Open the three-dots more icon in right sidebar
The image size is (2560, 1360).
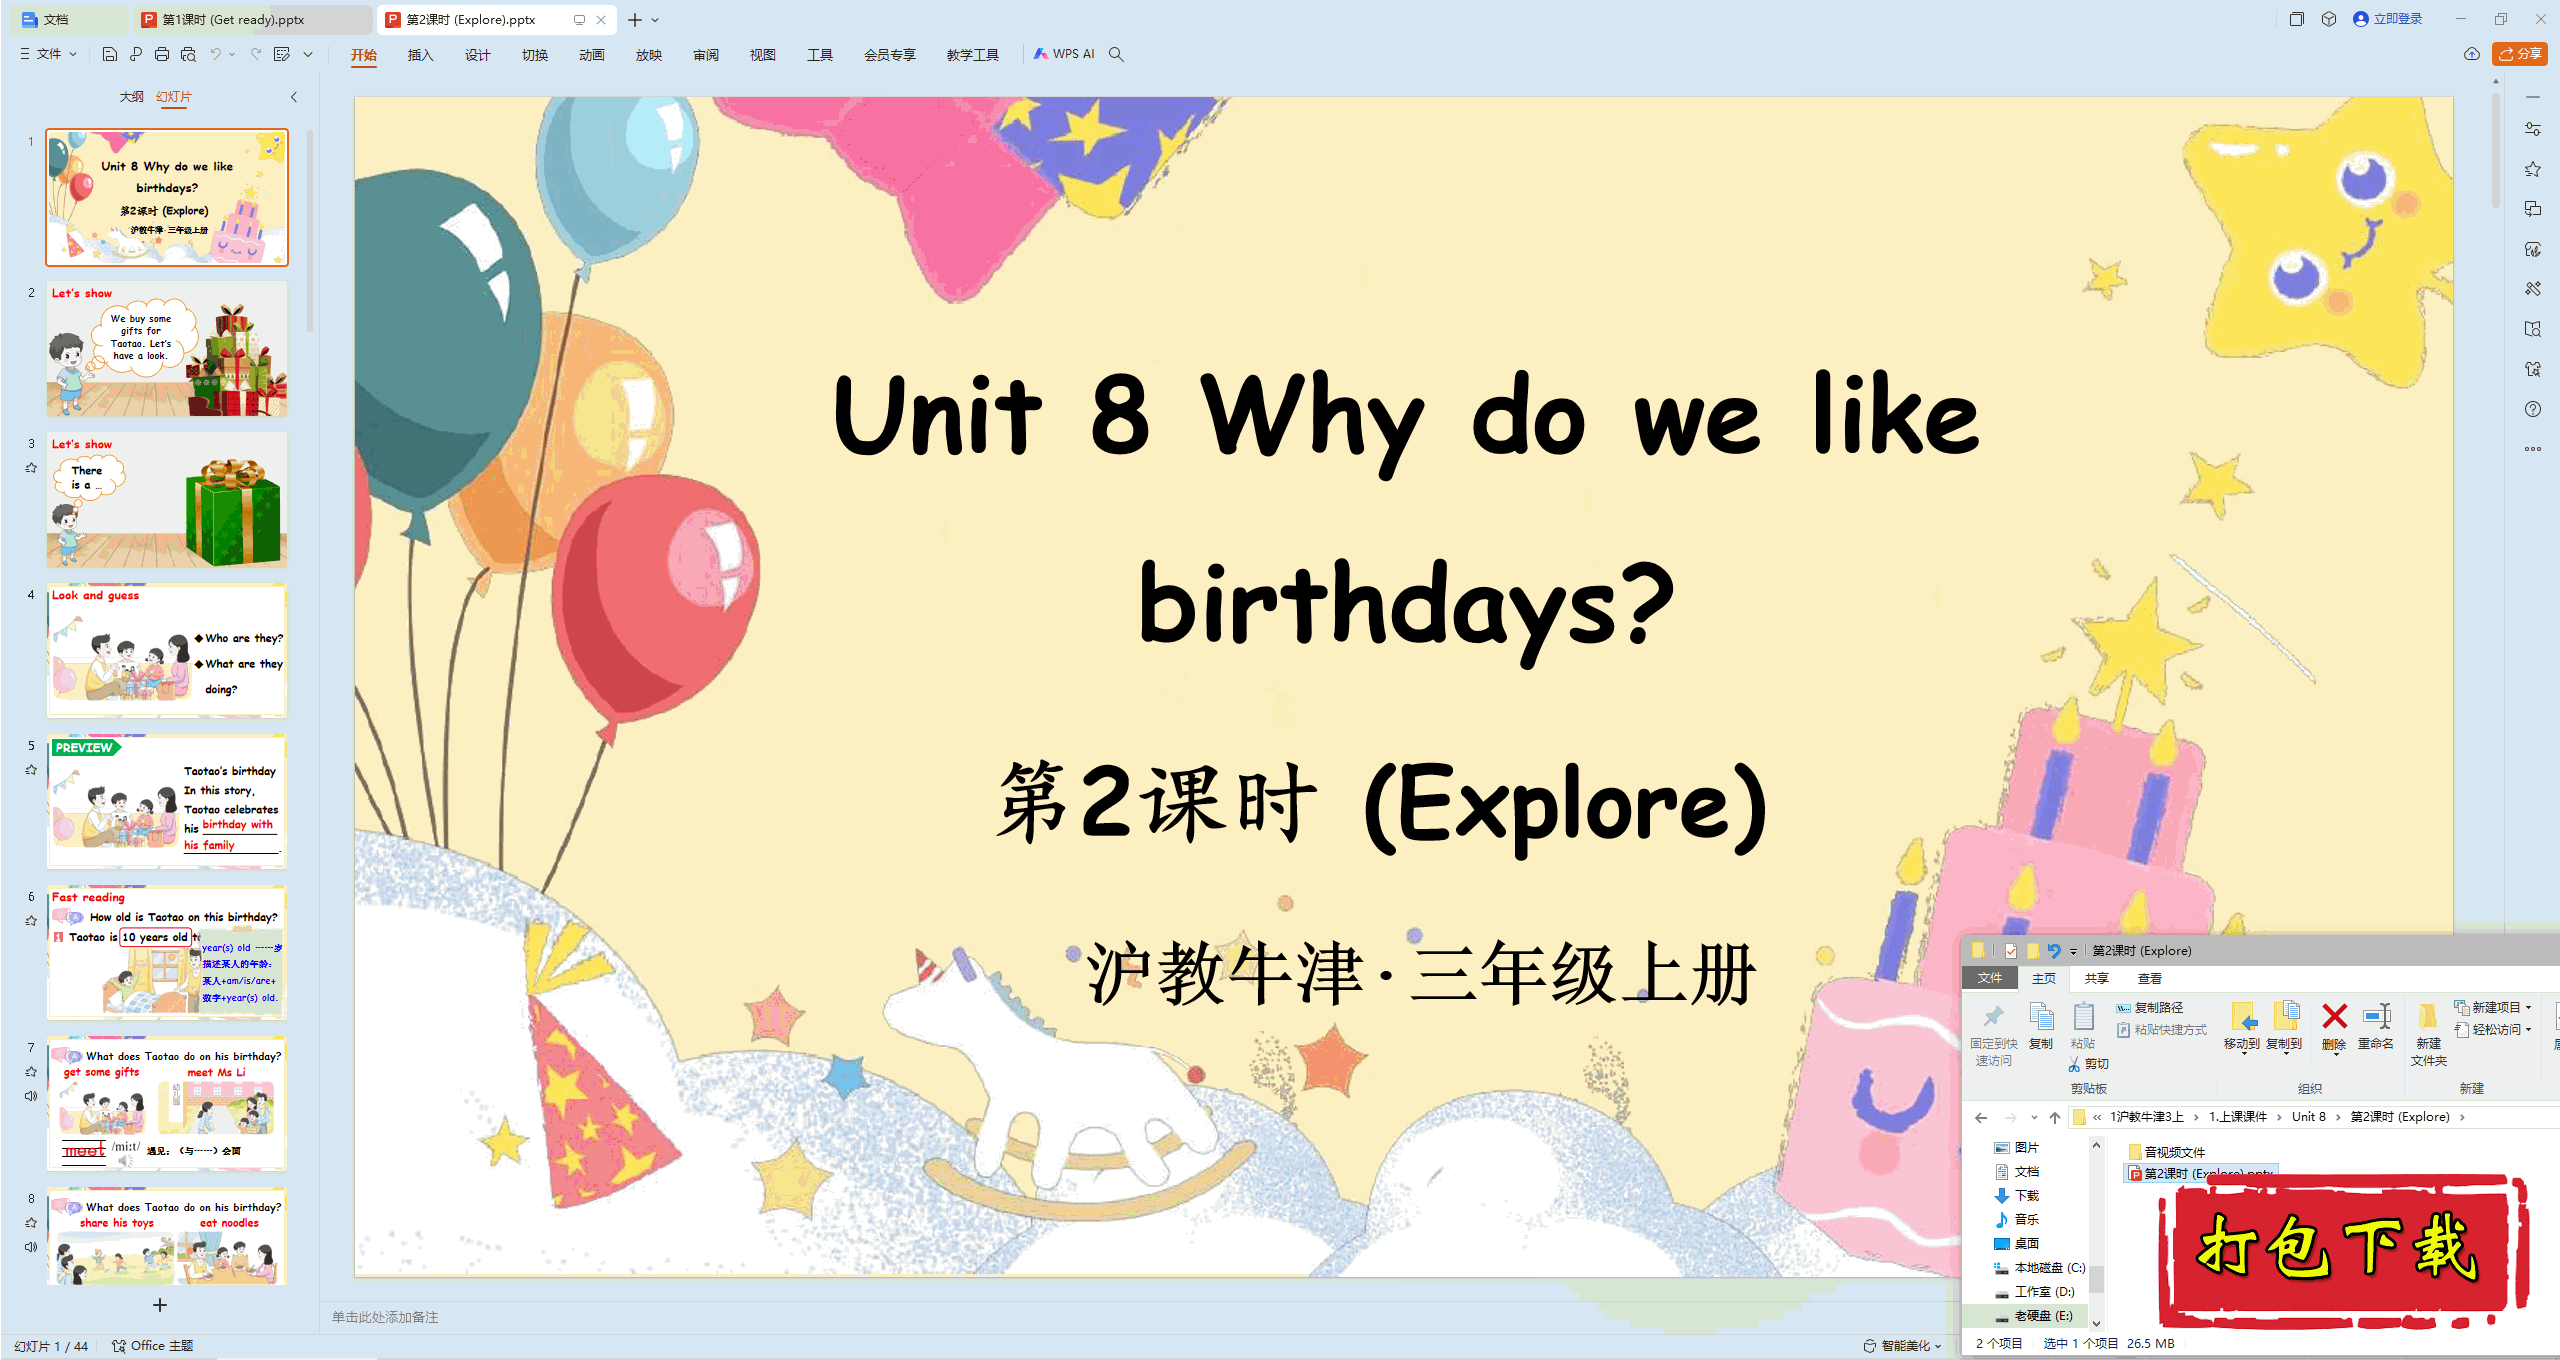[x=2533, y=449]
